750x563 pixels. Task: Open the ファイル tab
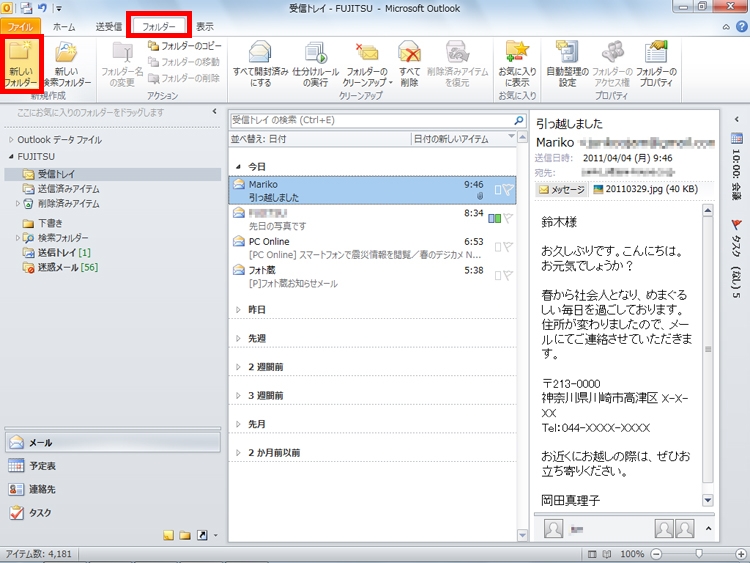click(20, 26)
